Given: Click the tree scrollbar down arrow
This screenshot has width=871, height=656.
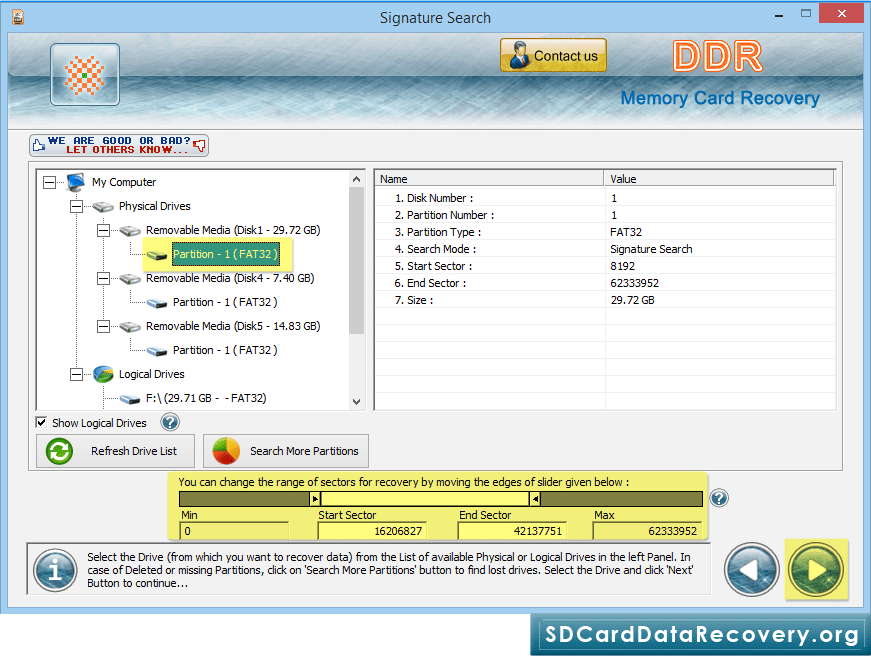Looking at the screenshot, I should pos(357,402).
